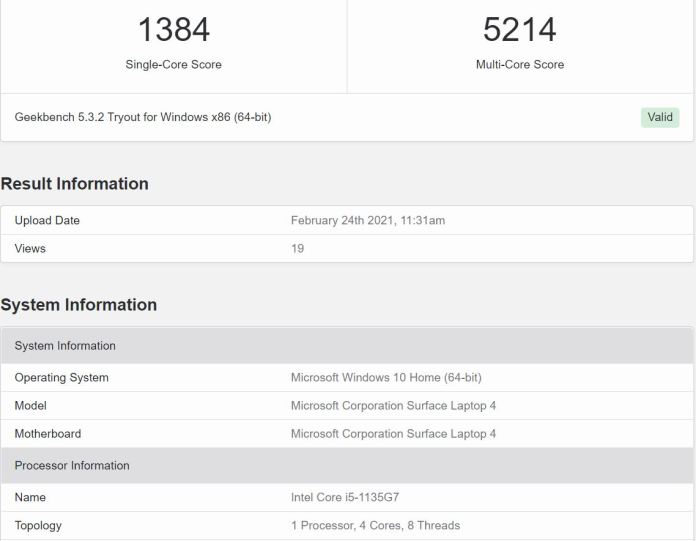Screen dimensions: 696x541
Task: Click the 1384 single-core score number
Action: [x=174, y=30]
